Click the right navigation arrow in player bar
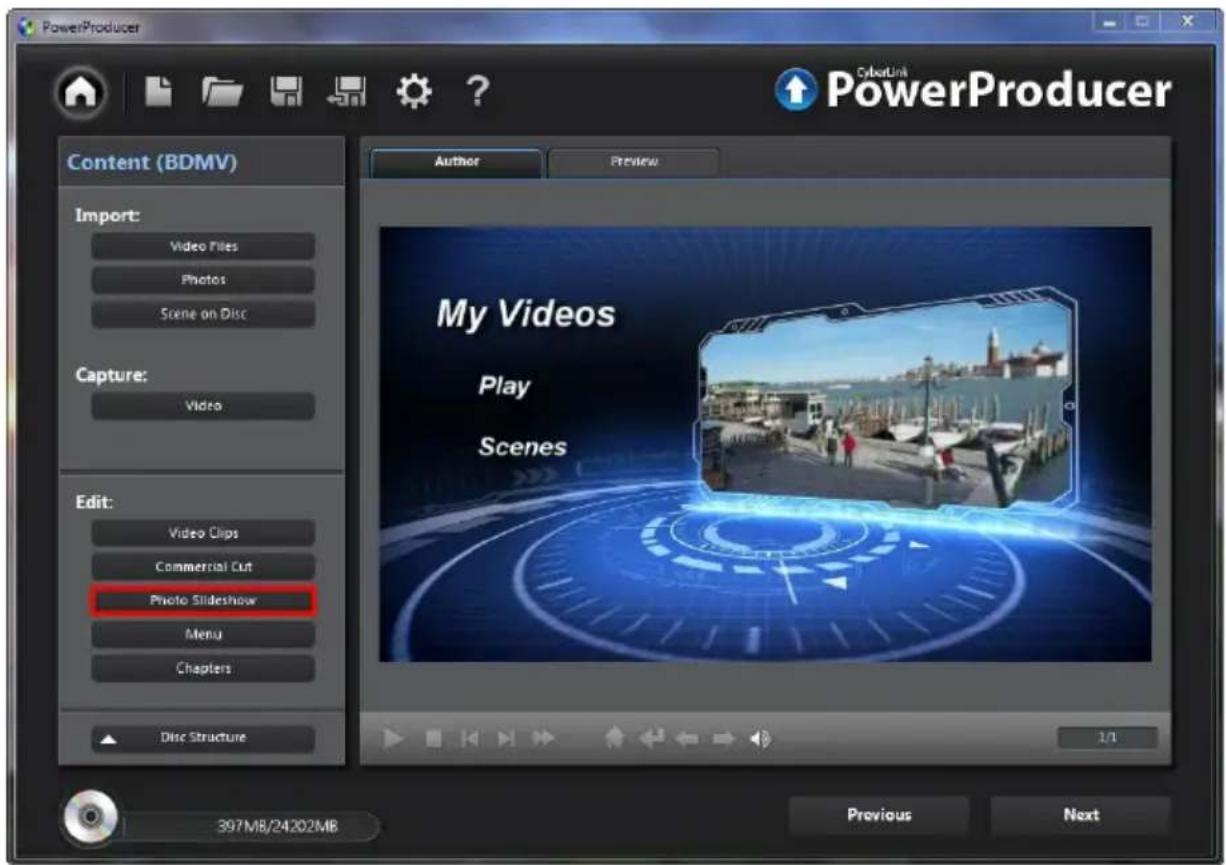This screenshot has height=865, width=1226. point(724,739)
